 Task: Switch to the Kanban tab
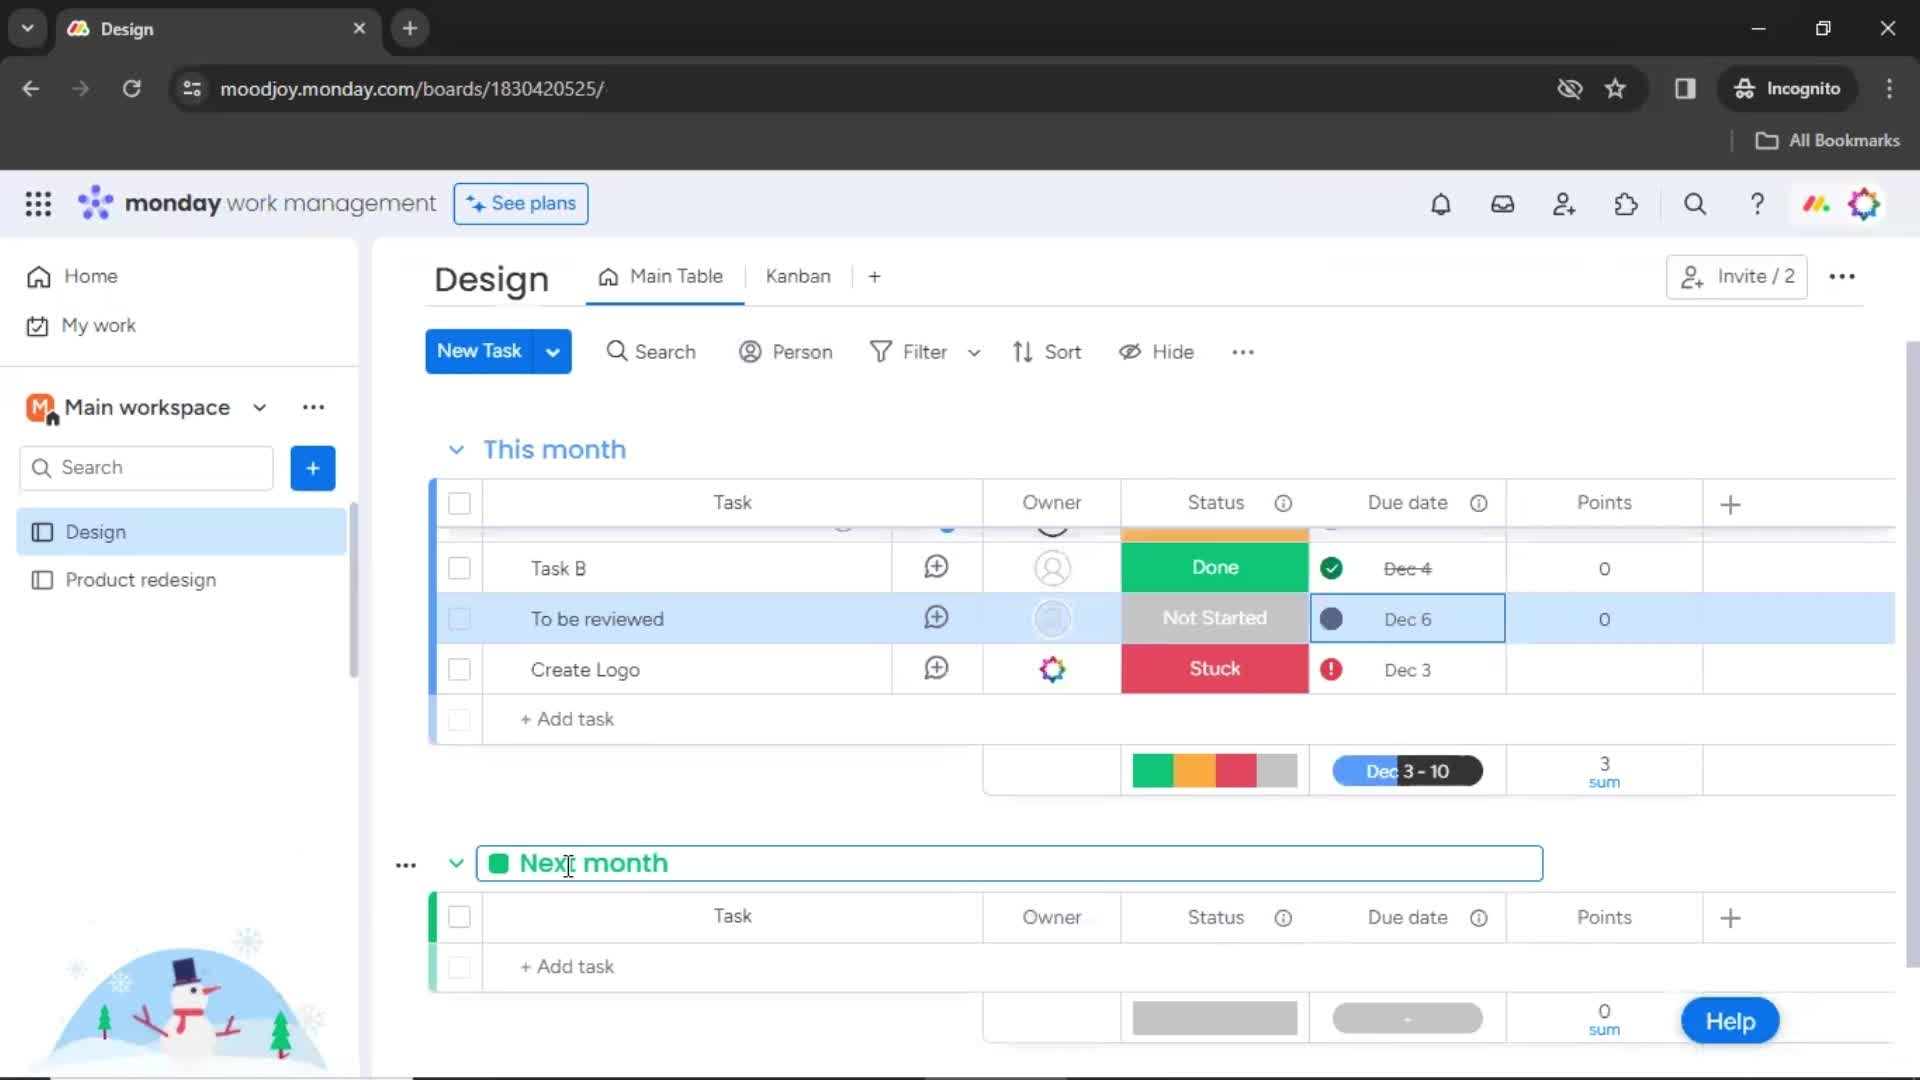click(798, 276)
